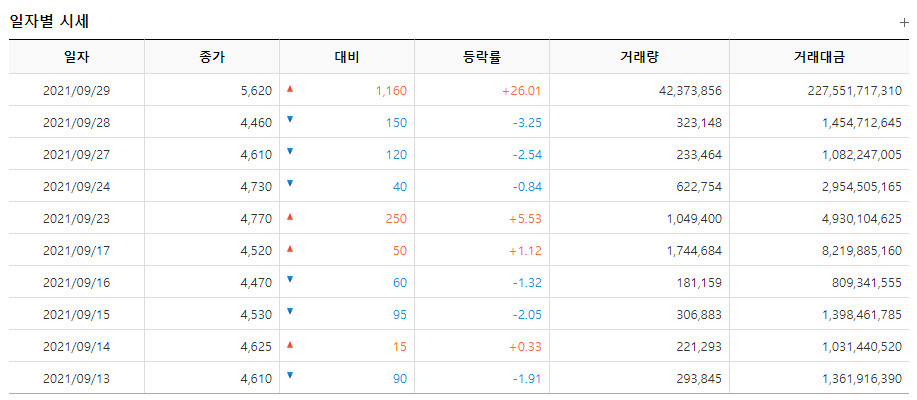Select date cell 2021/09/24
This screenshot has height=400, width=917.
pyautogui.click(x=77, y=187)
